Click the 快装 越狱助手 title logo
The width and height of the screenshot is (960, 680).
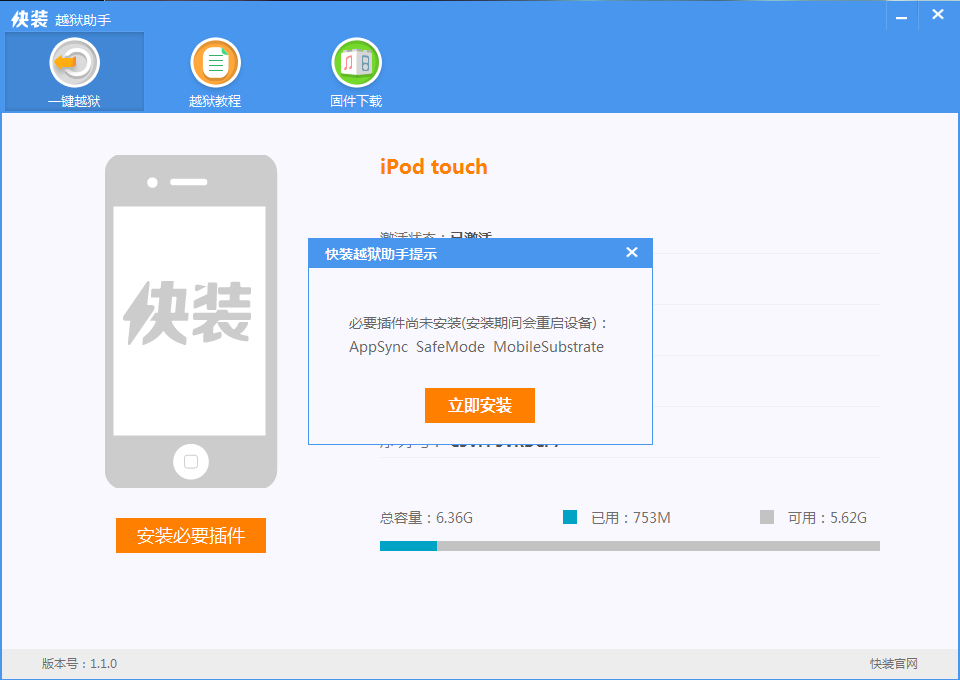click(61, 19)
